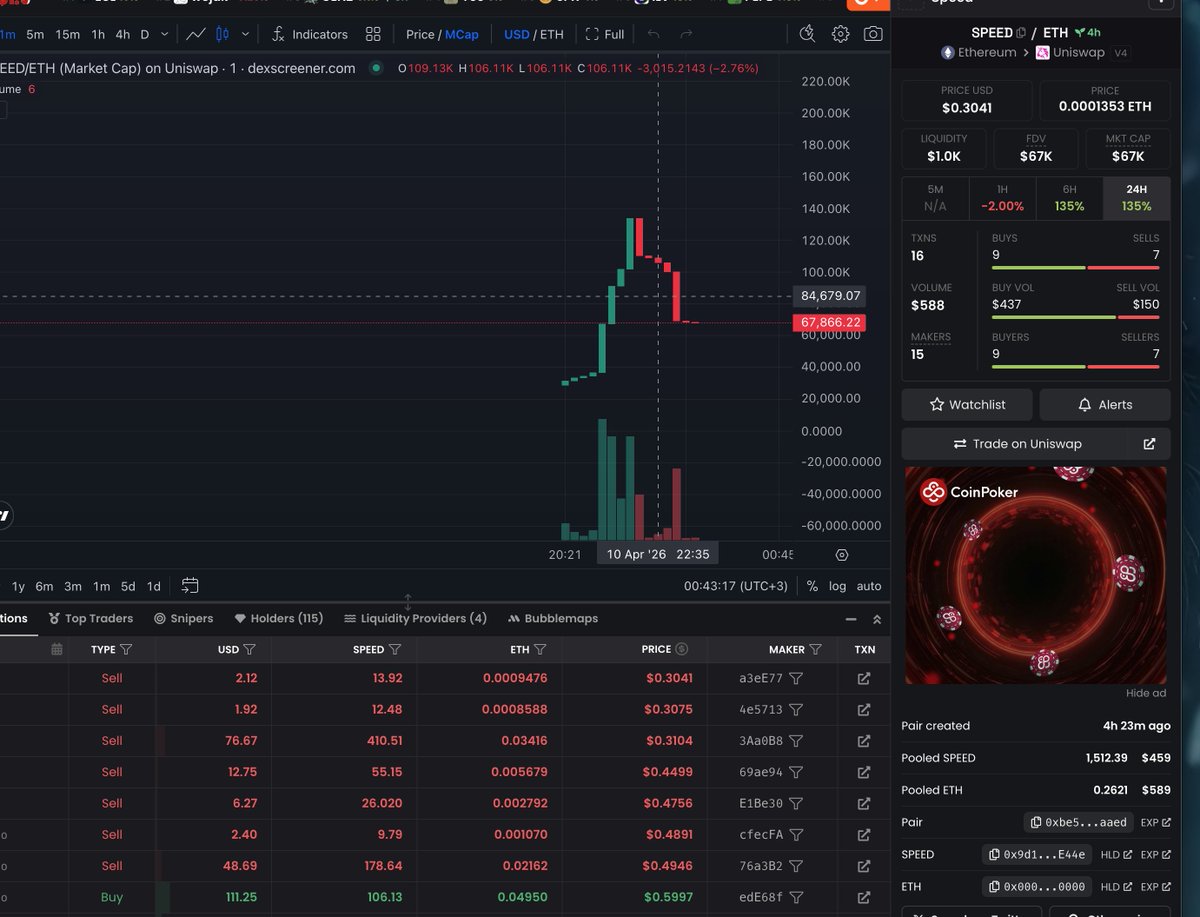Open the Holders (115) tab
The width and height of the screenshot is (1200, 917).
[278, 618]
